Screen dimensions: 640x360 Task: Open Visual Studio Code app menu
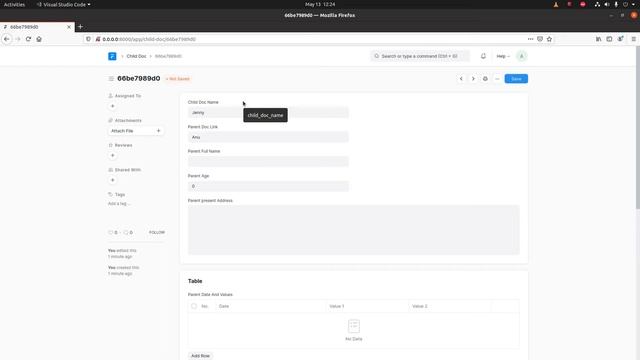coord(64,4)
